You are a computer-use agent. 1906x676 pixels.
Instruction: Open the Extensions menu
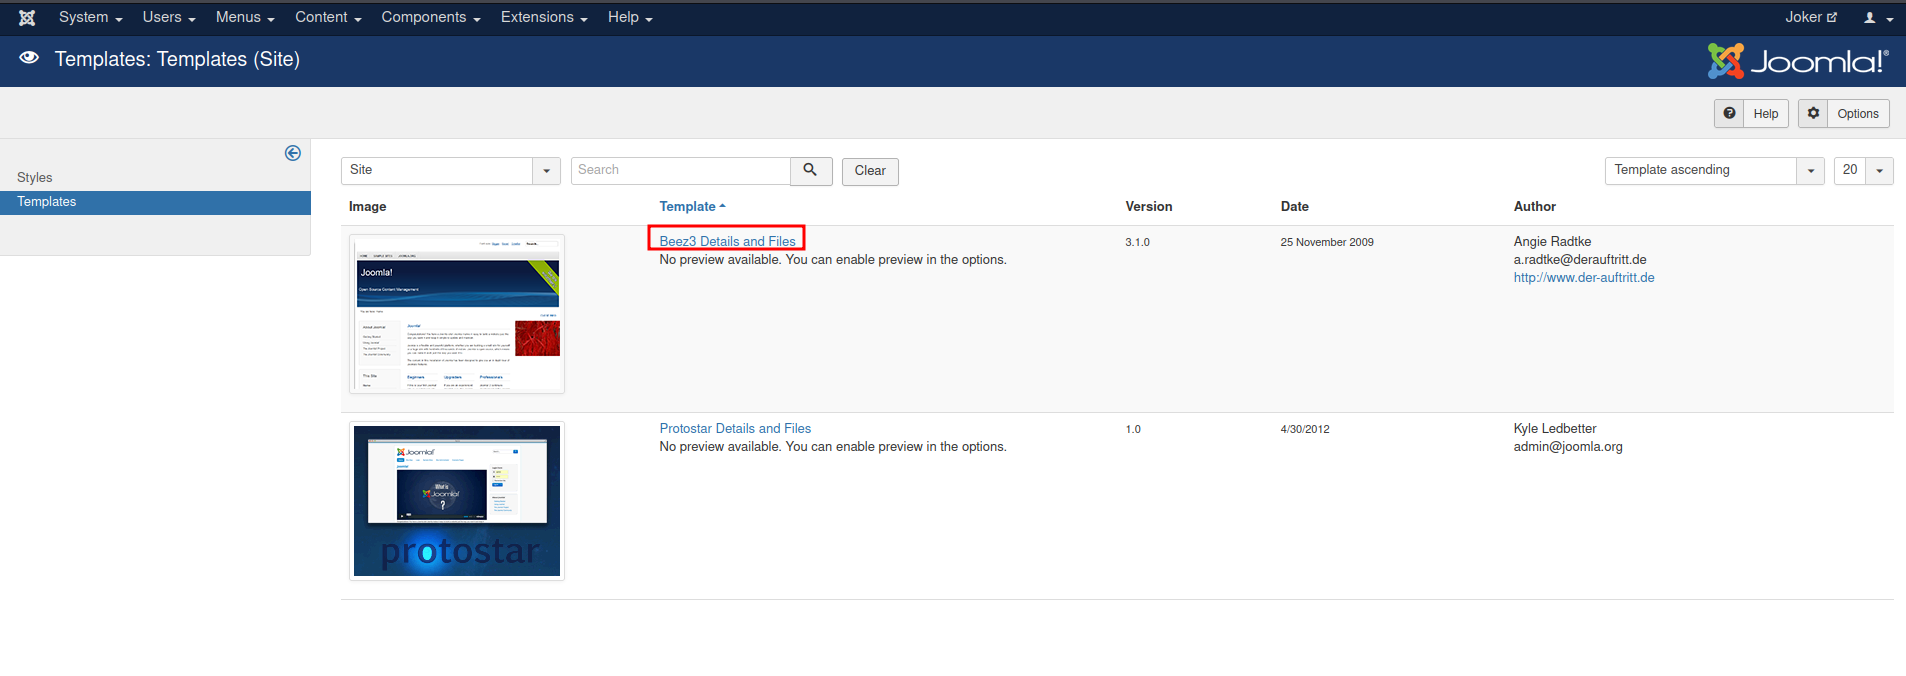pos(544,17)
